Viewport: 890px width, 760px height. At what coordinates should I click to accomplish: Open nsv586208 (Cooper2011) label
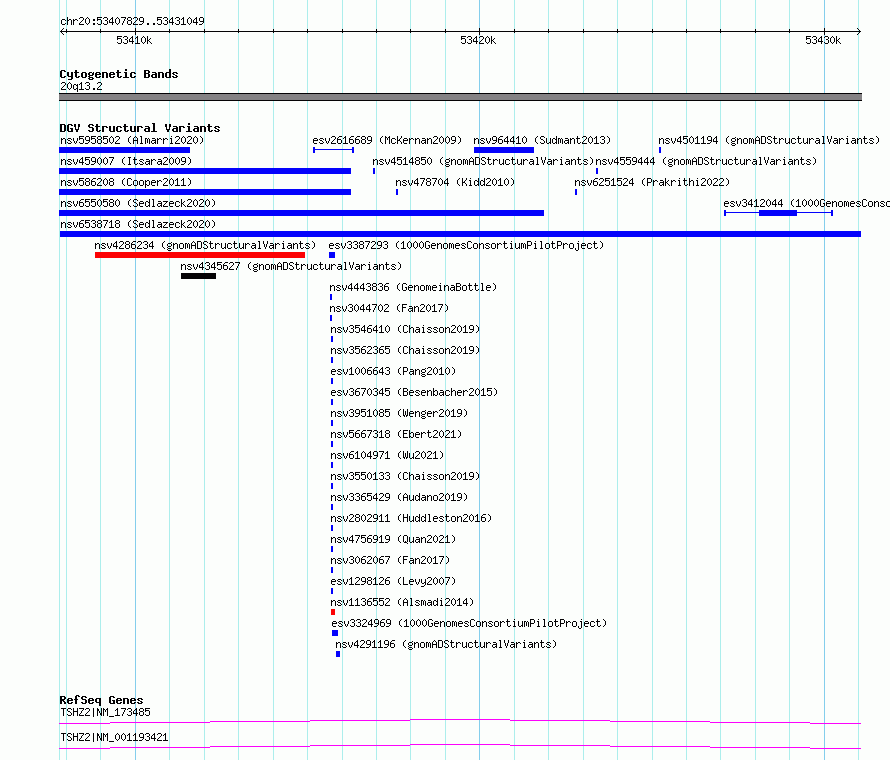tap(126, 182)
